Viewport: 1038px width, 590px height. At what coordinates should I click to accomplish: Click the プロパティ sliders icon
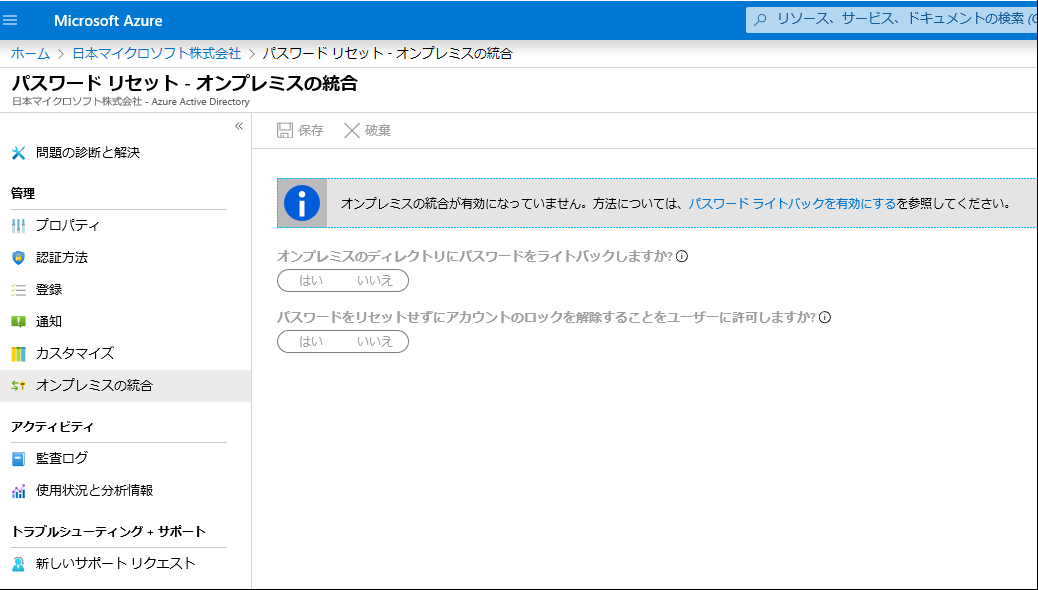click(x=19, y=226)
